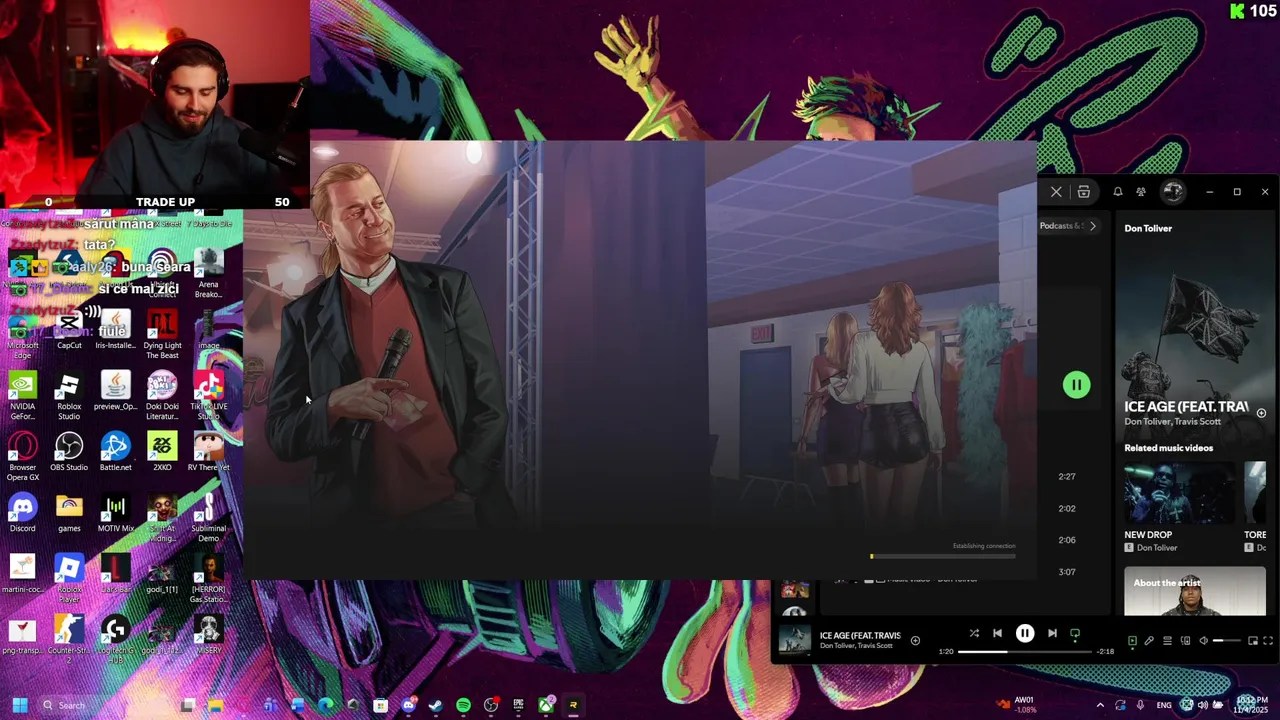This screenshot has height=720, width=1280.
Task: Open OBS Studio desktop shortcut
Action: coord(69,452)
